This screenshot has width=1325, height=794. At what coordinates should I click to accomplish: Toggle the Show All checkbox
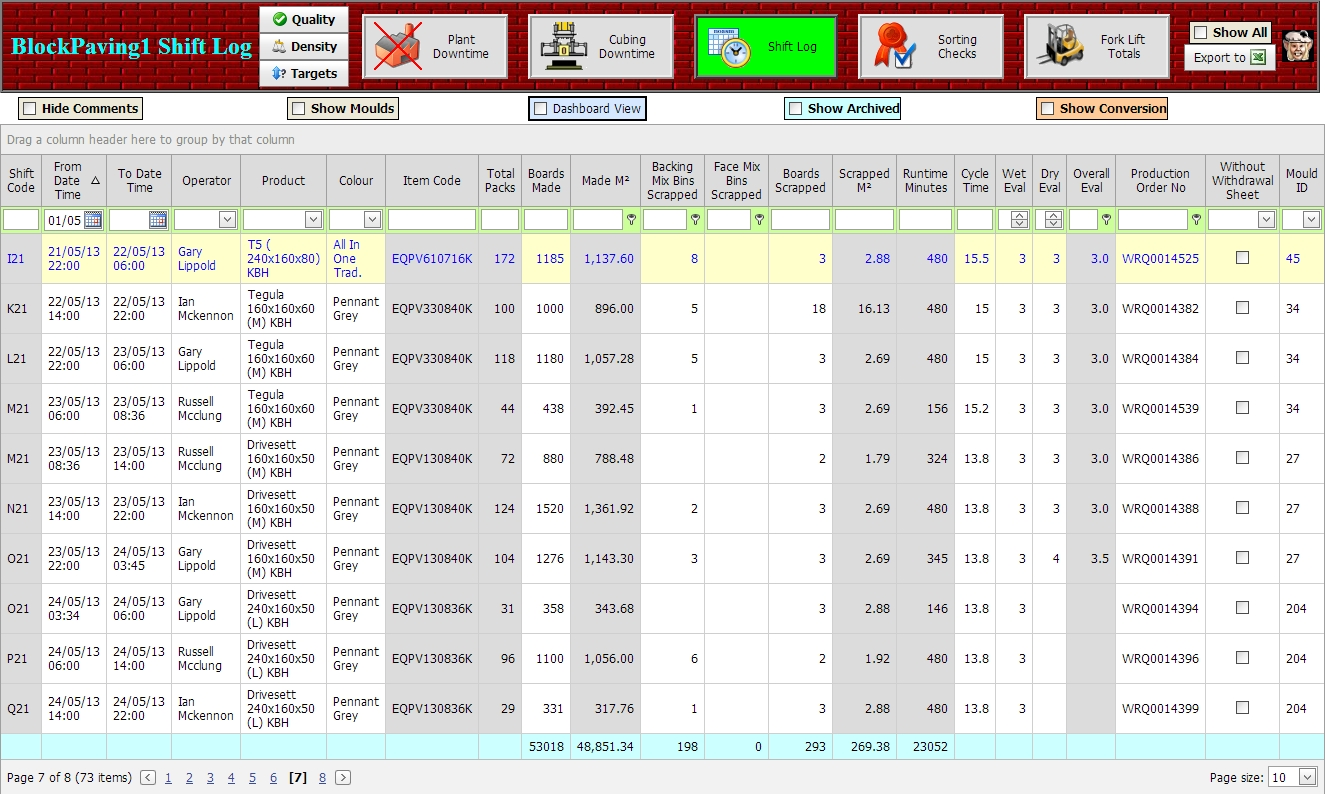1201,32
